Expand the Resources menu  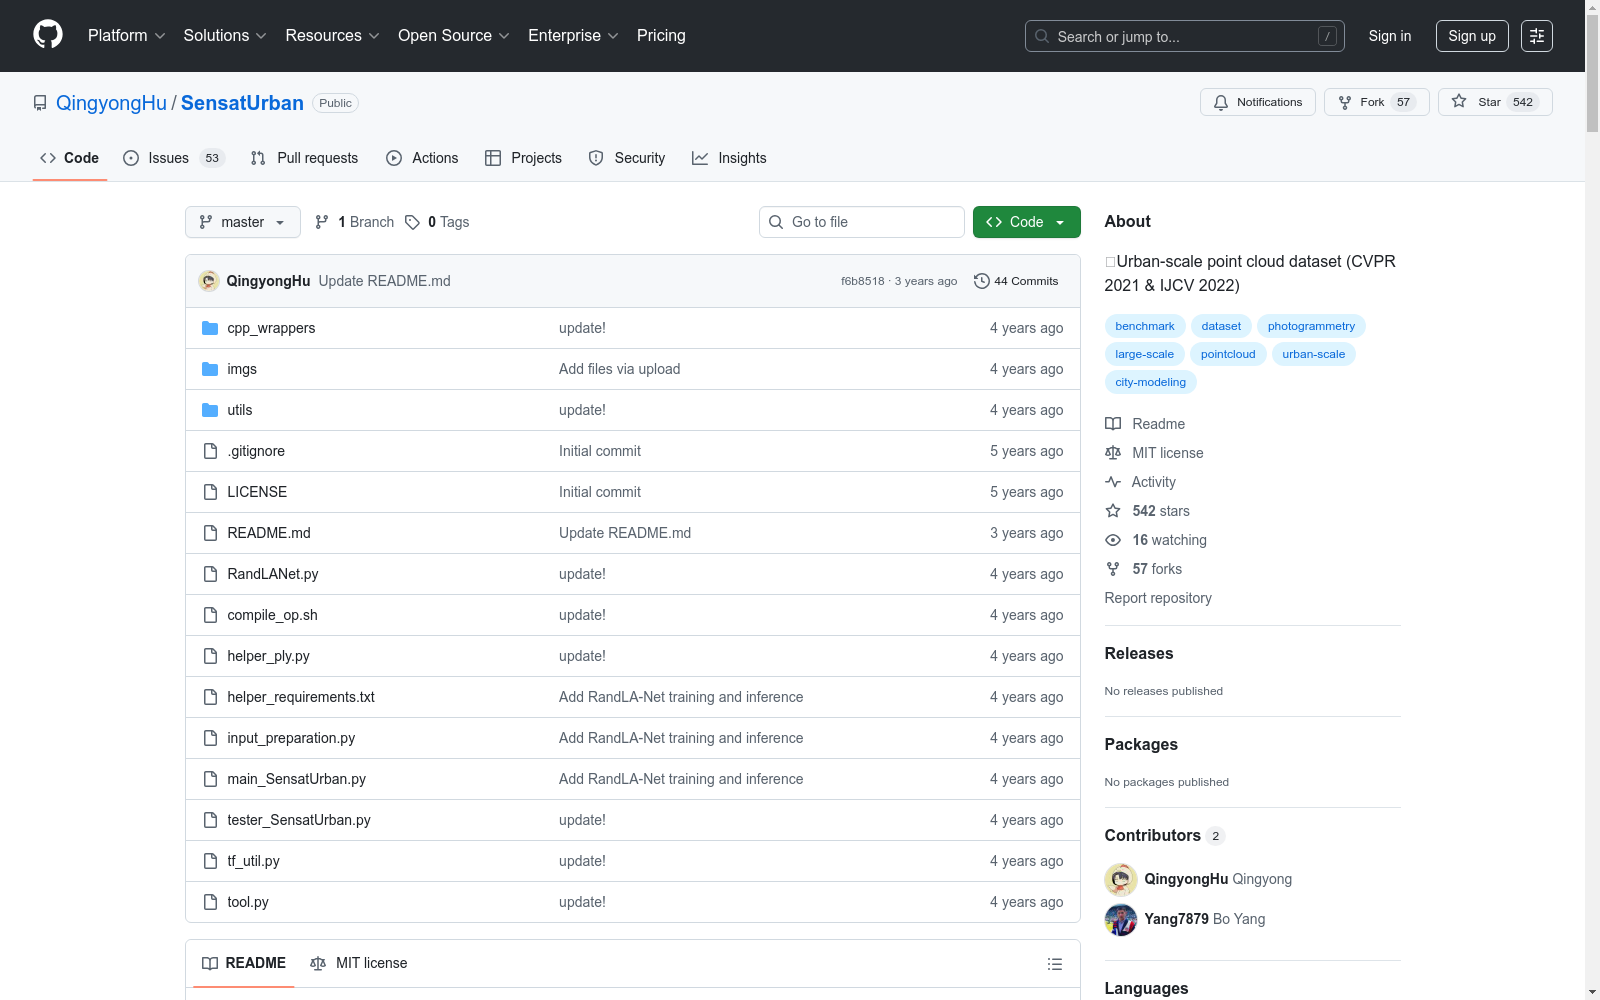pos(332,35)
